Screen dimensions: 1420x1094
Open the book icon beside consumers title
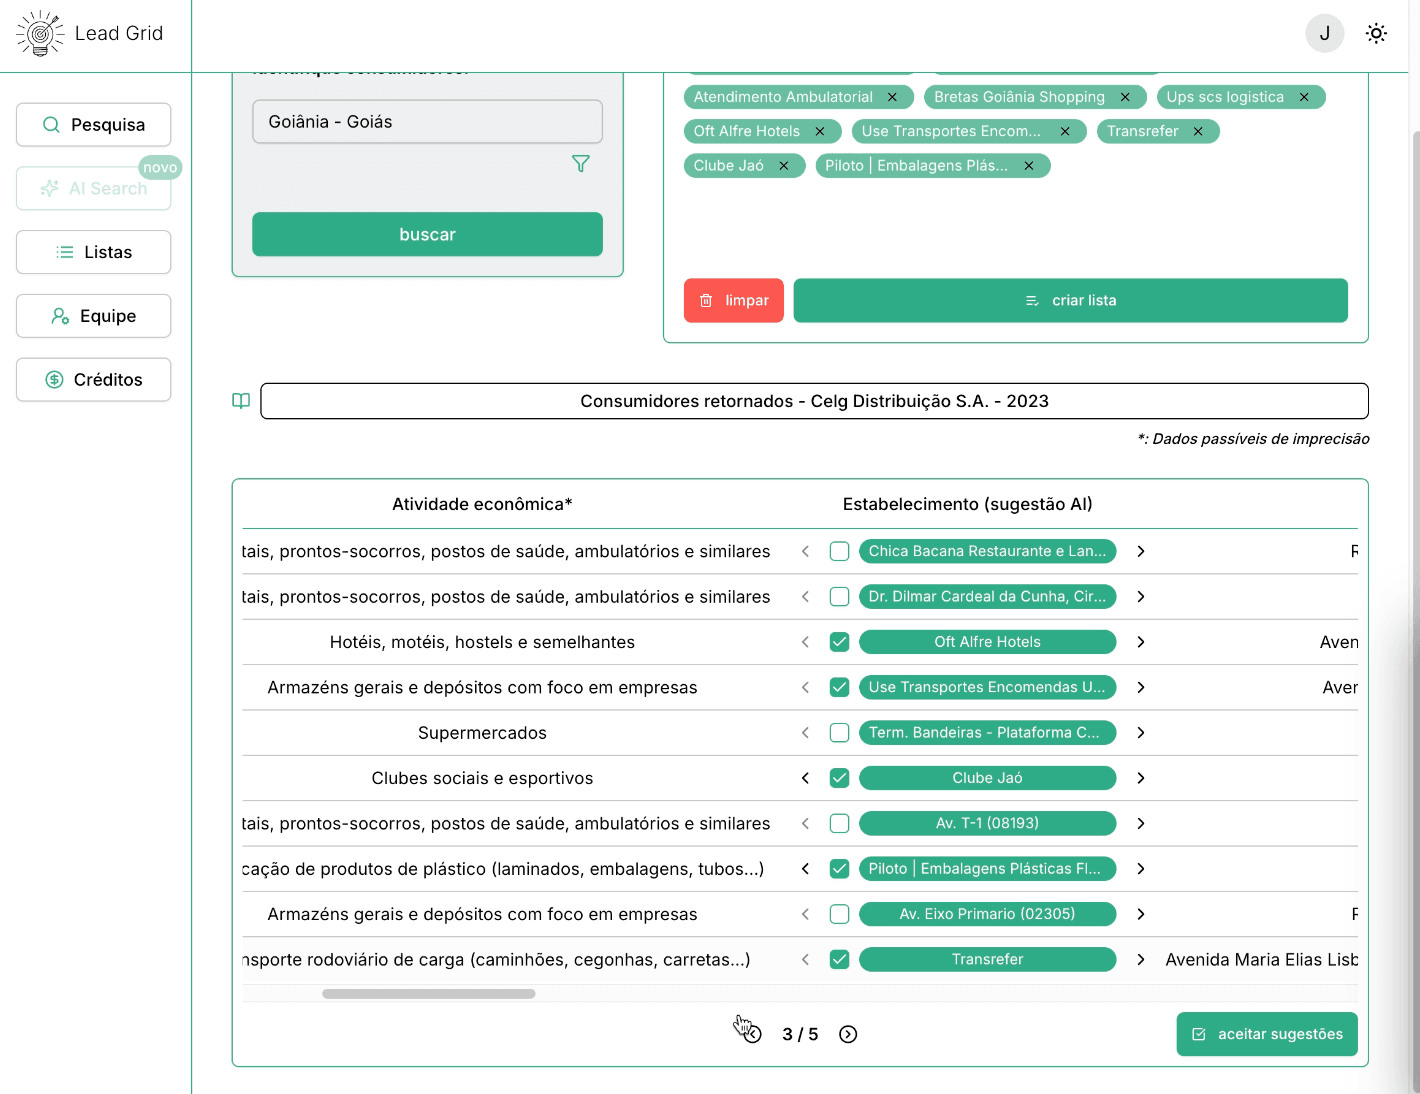pos(241,401)
